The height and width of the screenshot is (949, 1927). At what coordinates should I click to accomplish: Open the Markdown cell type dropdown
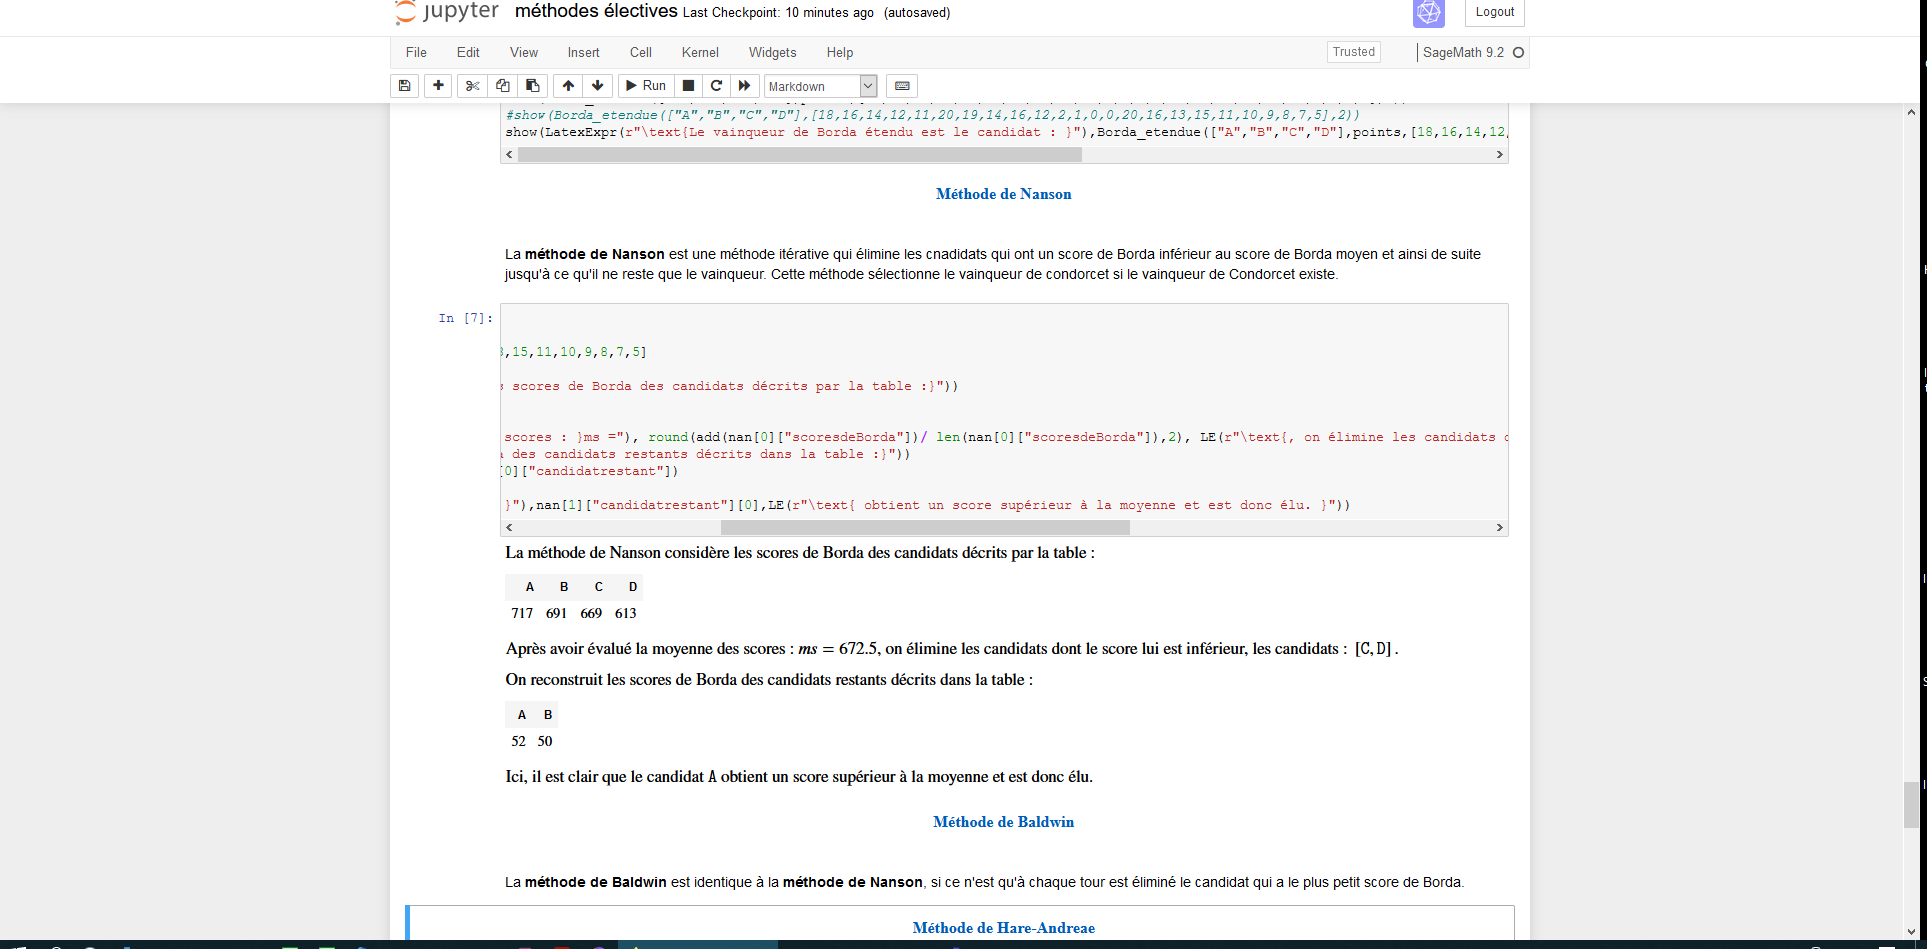pos(821,87)
